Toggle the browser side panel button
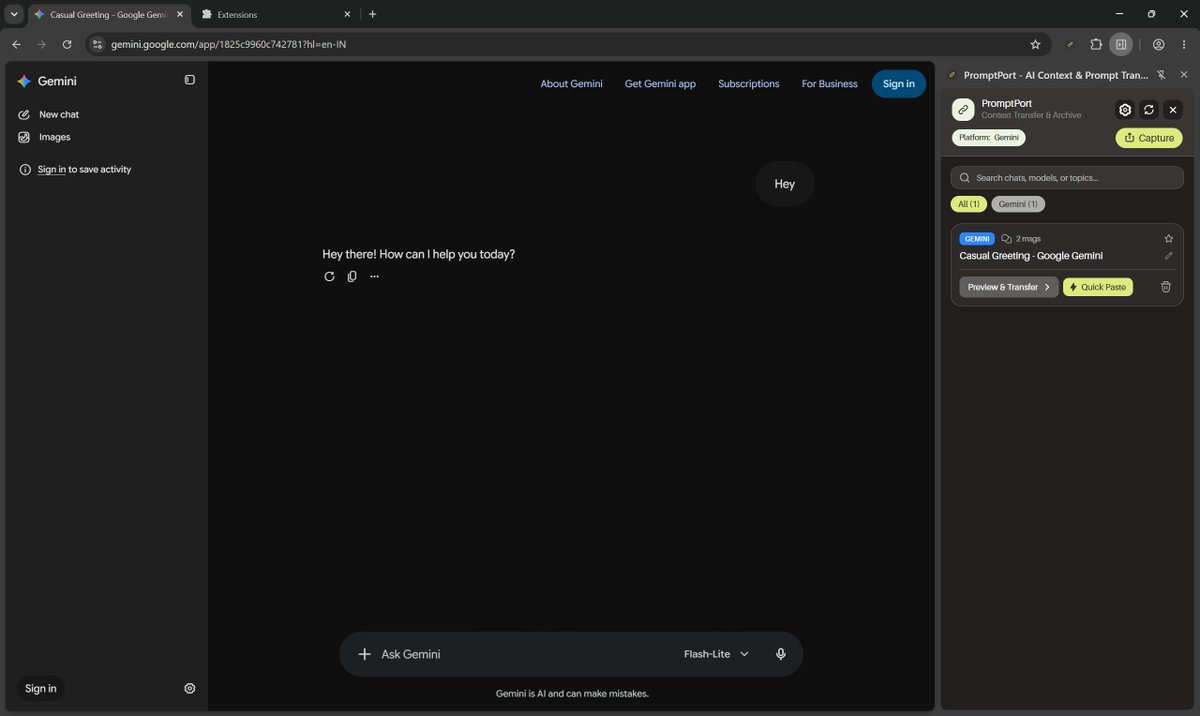1200x716 pixels. click(1121, 44)
